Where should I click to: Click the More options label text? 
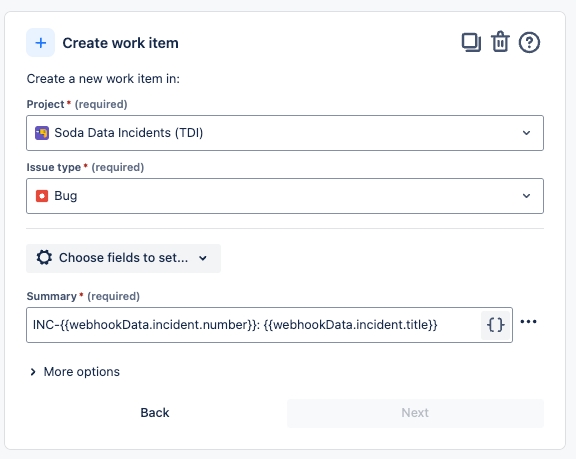[x=82, y=372]
